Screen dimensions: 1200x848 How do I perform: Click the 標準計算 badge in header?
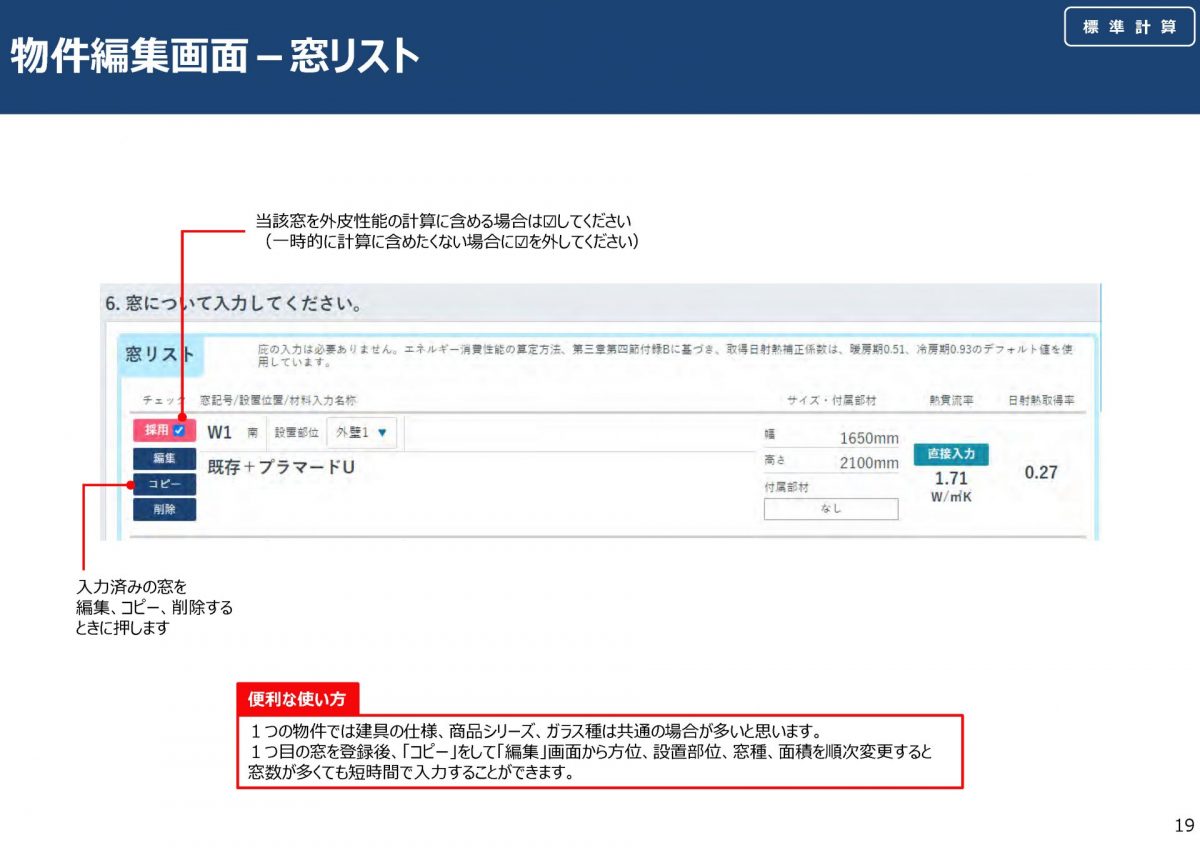[x=1129, y=27]
